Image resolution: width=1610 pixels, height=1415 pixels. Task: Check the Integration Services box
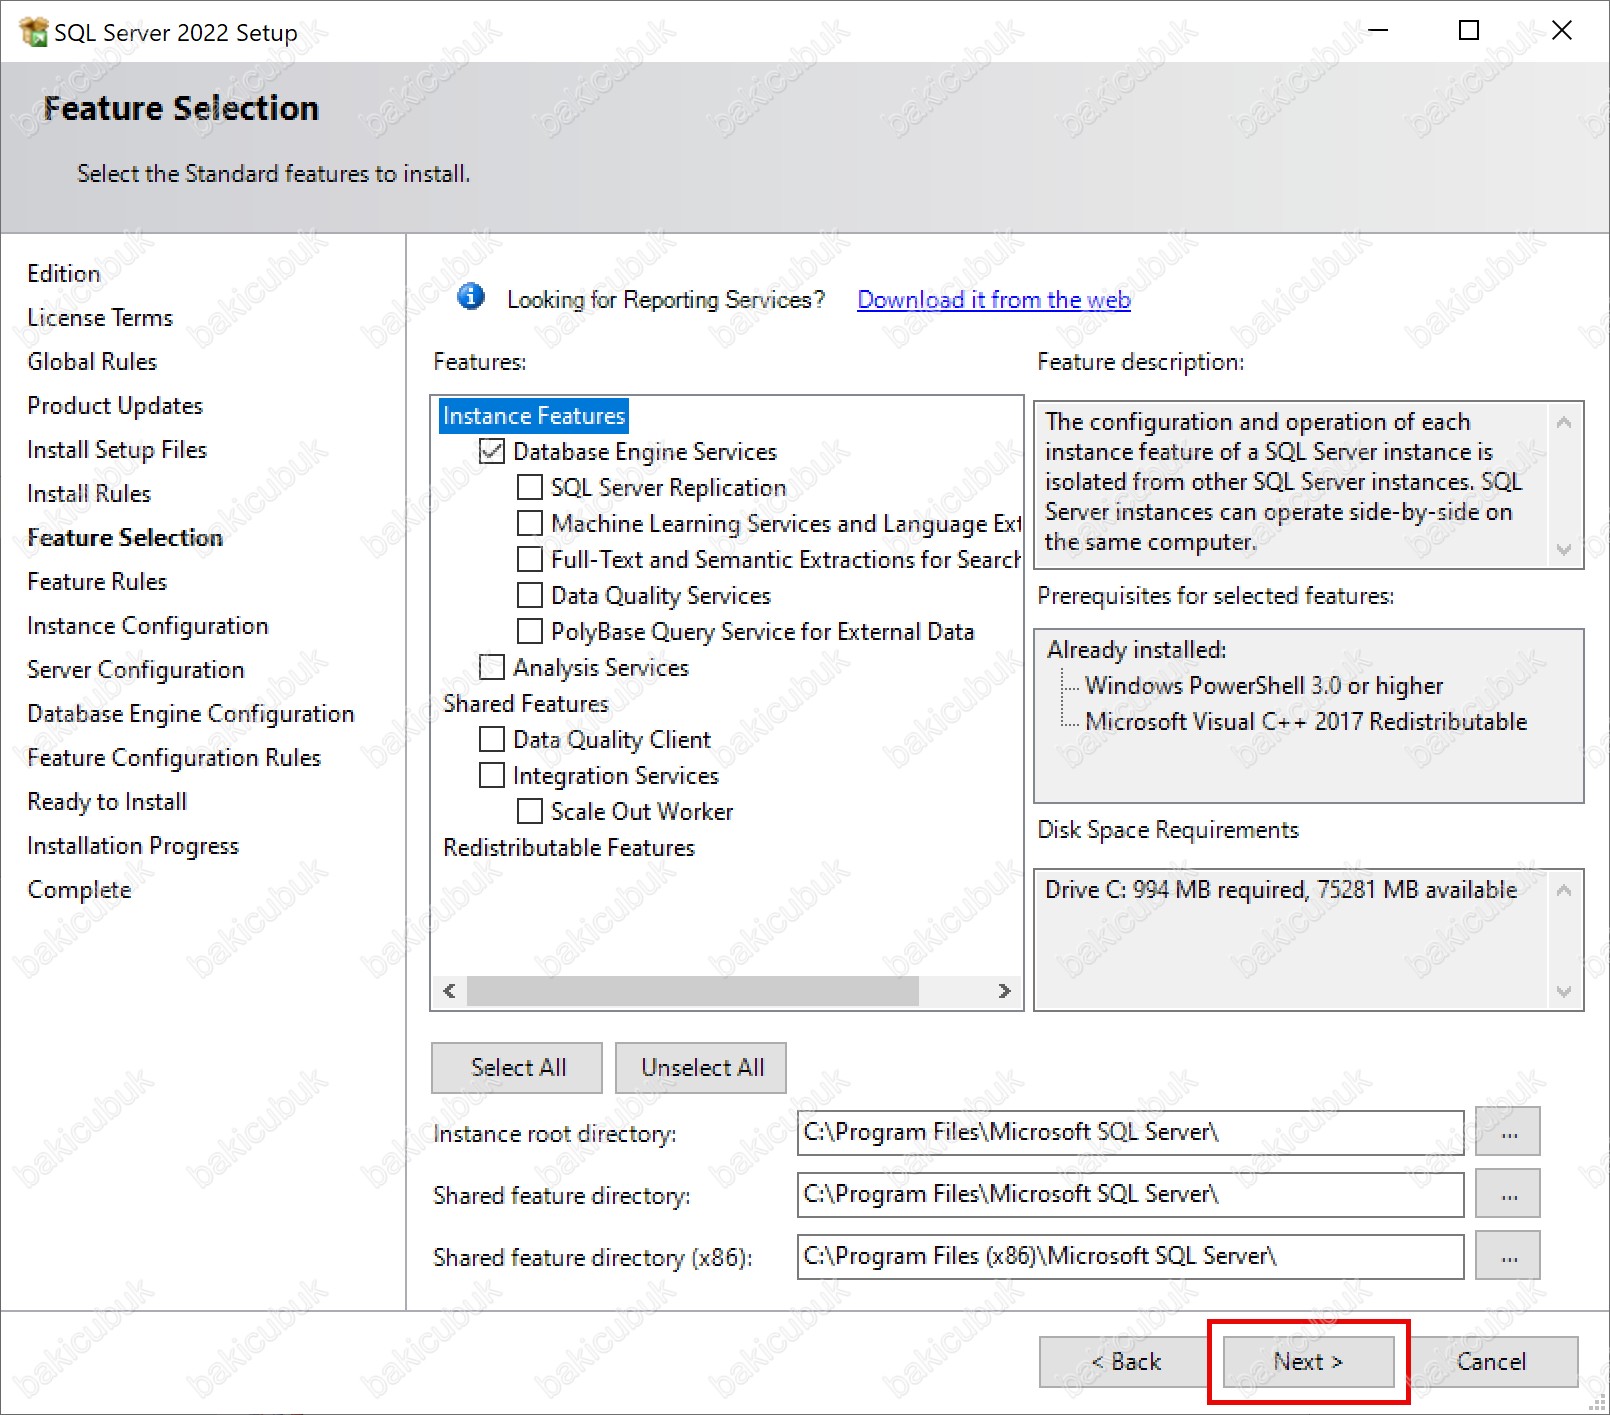492,775
